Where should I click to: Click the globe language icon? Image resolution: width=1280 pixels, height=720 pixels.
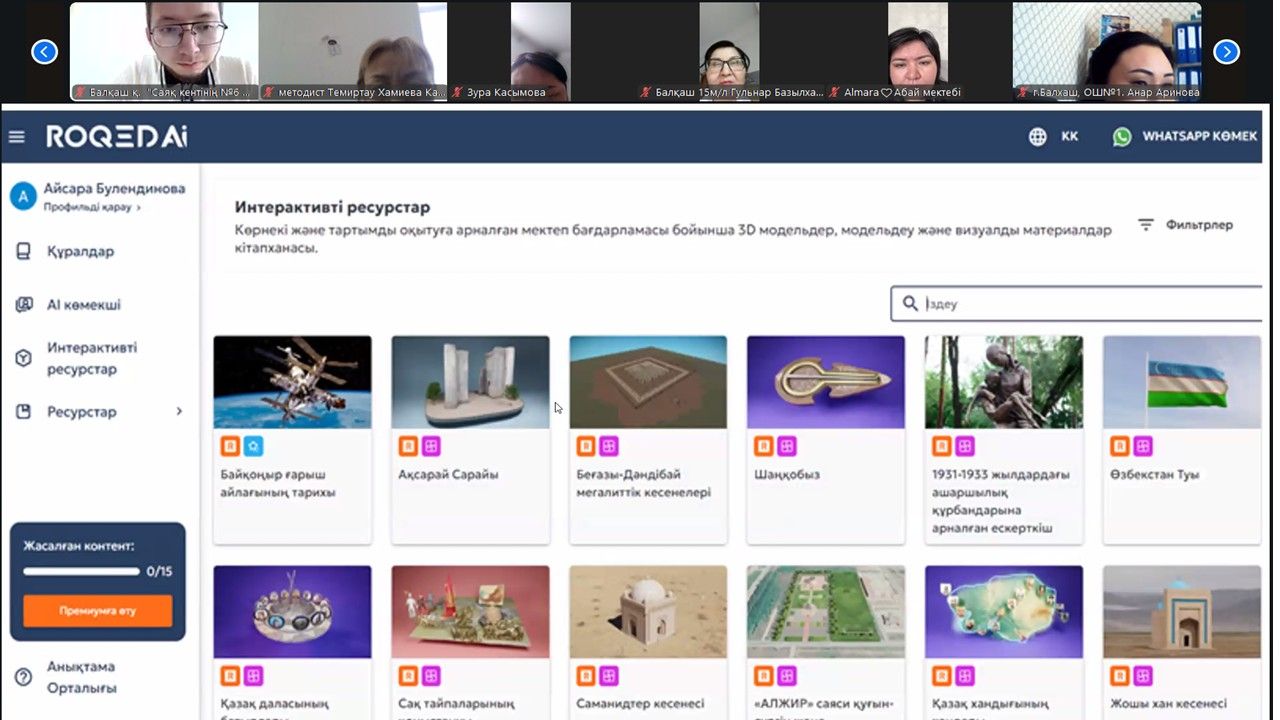pyautogui.click(x=1037, y=137)
